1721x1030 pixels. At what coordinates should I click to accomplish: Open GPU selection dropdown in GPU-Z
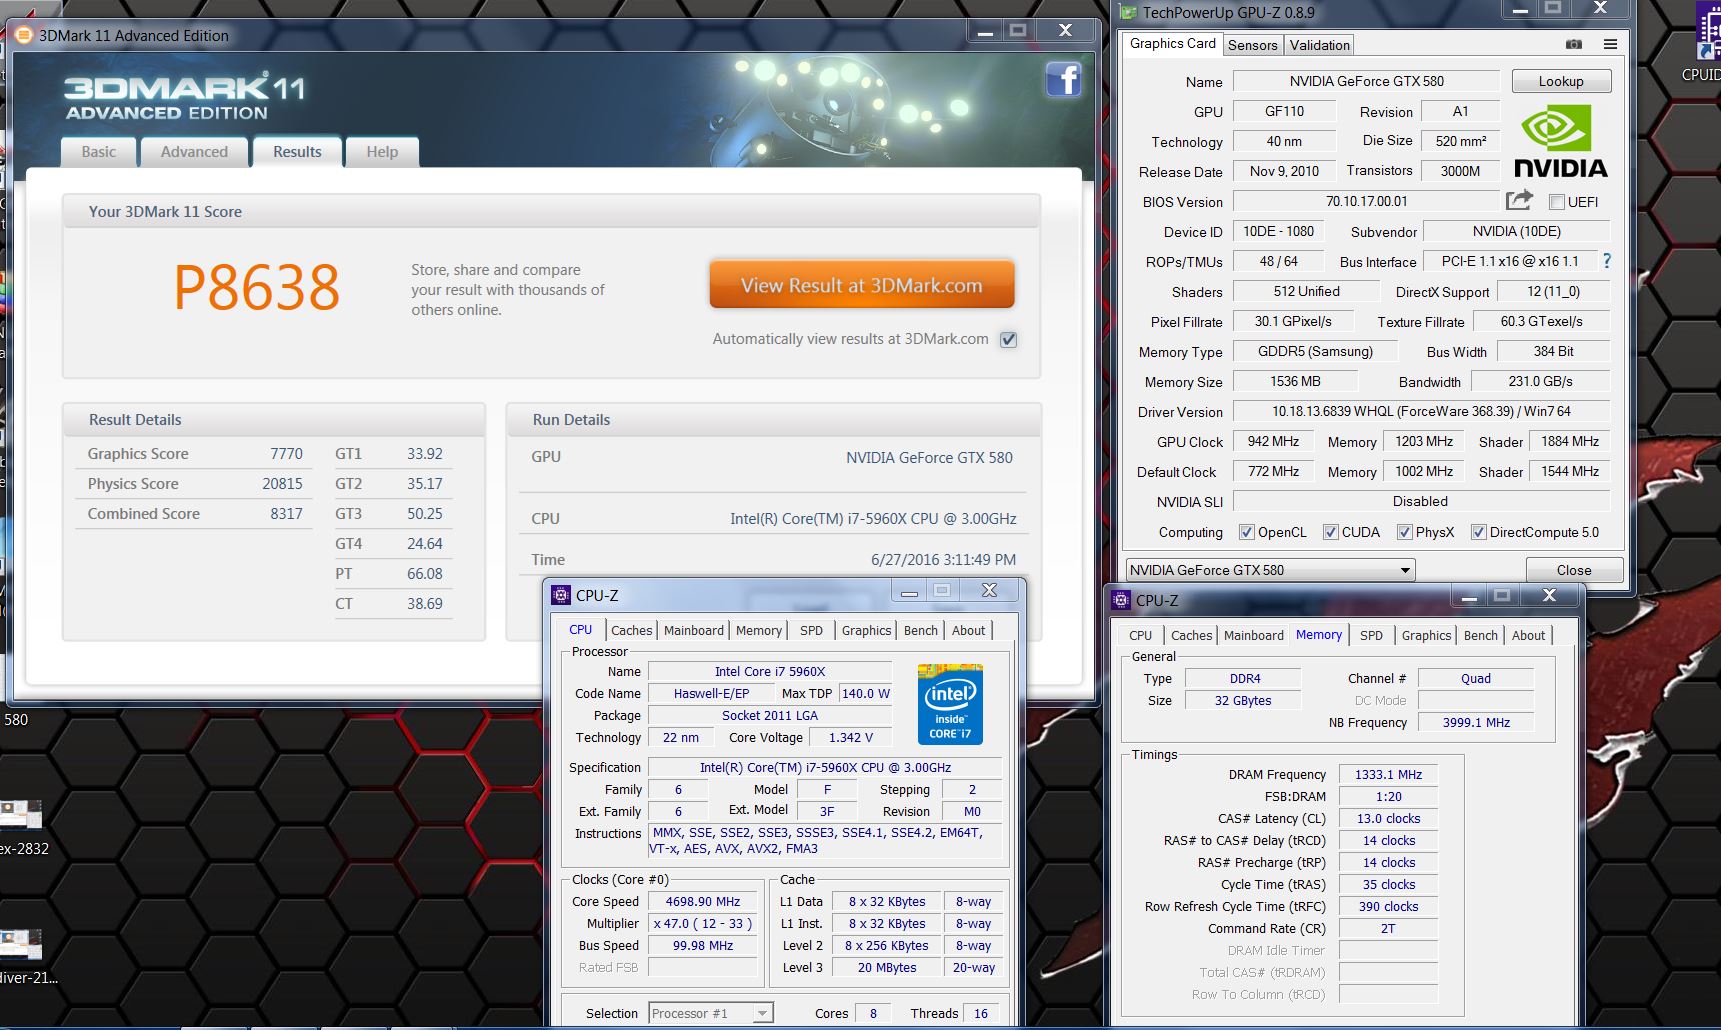click(x=1270, y=570)
